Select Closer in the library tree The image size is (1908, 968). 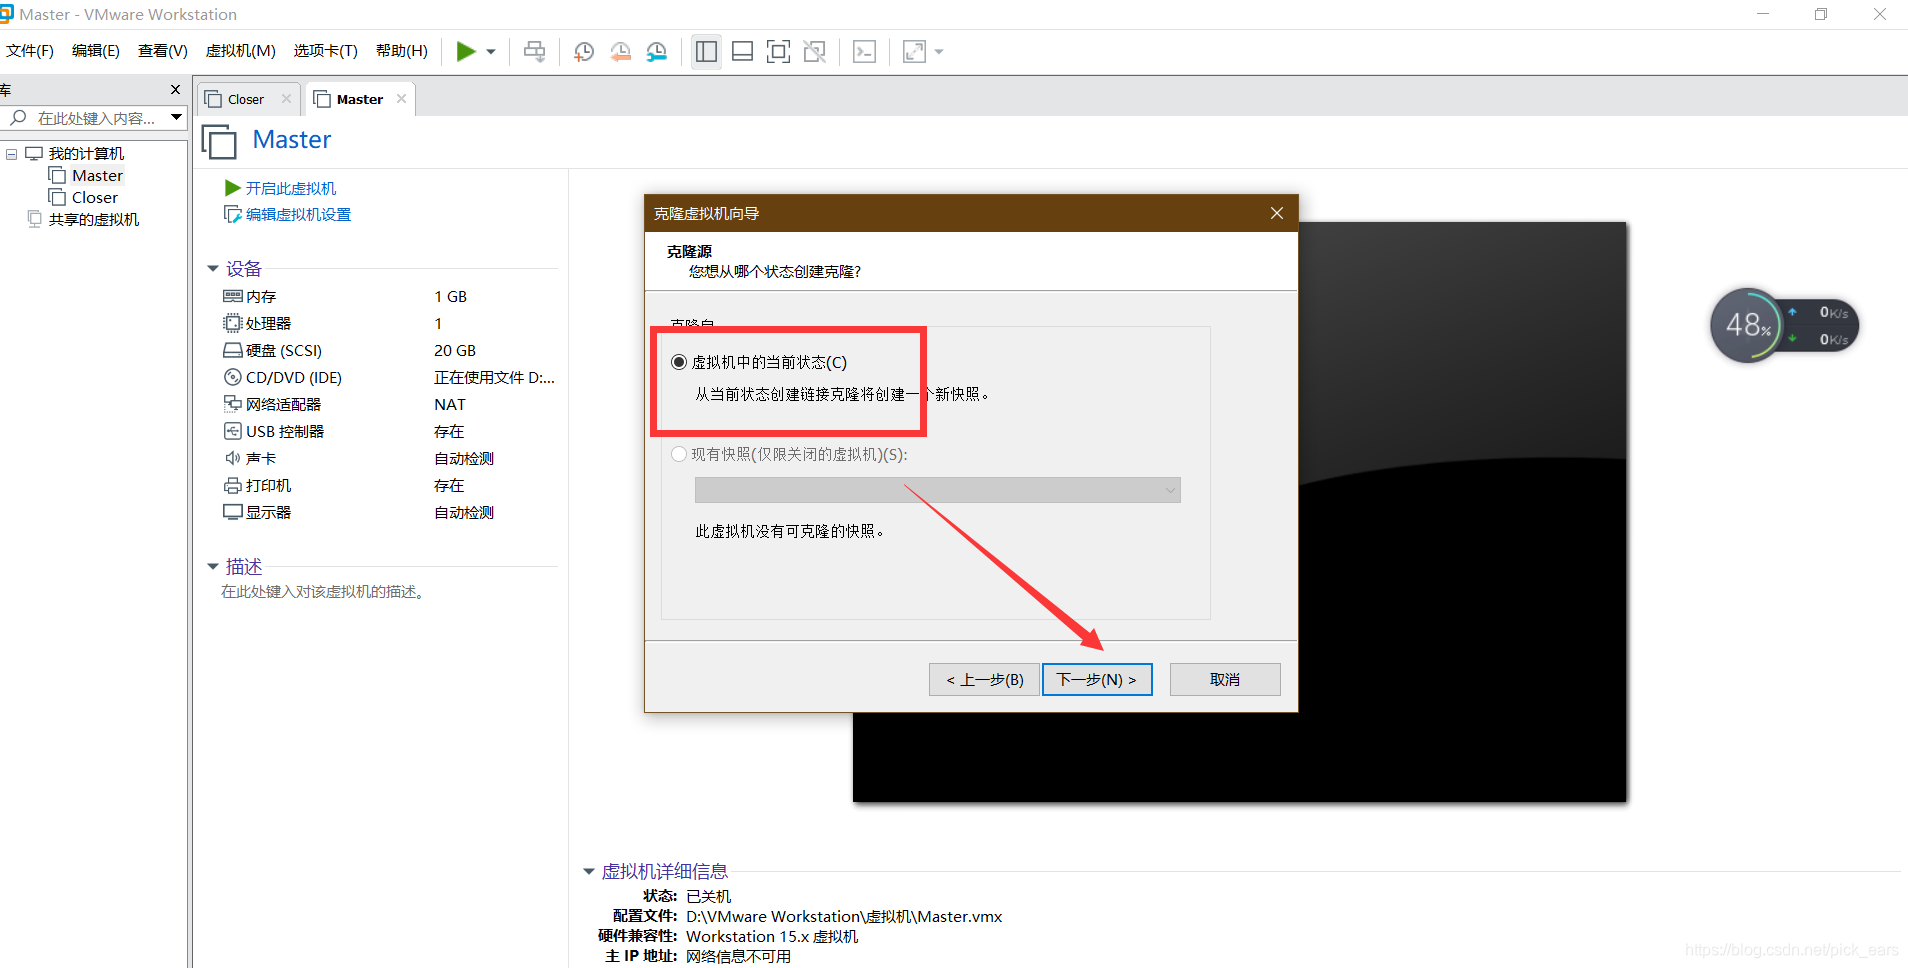click(95, 198)
